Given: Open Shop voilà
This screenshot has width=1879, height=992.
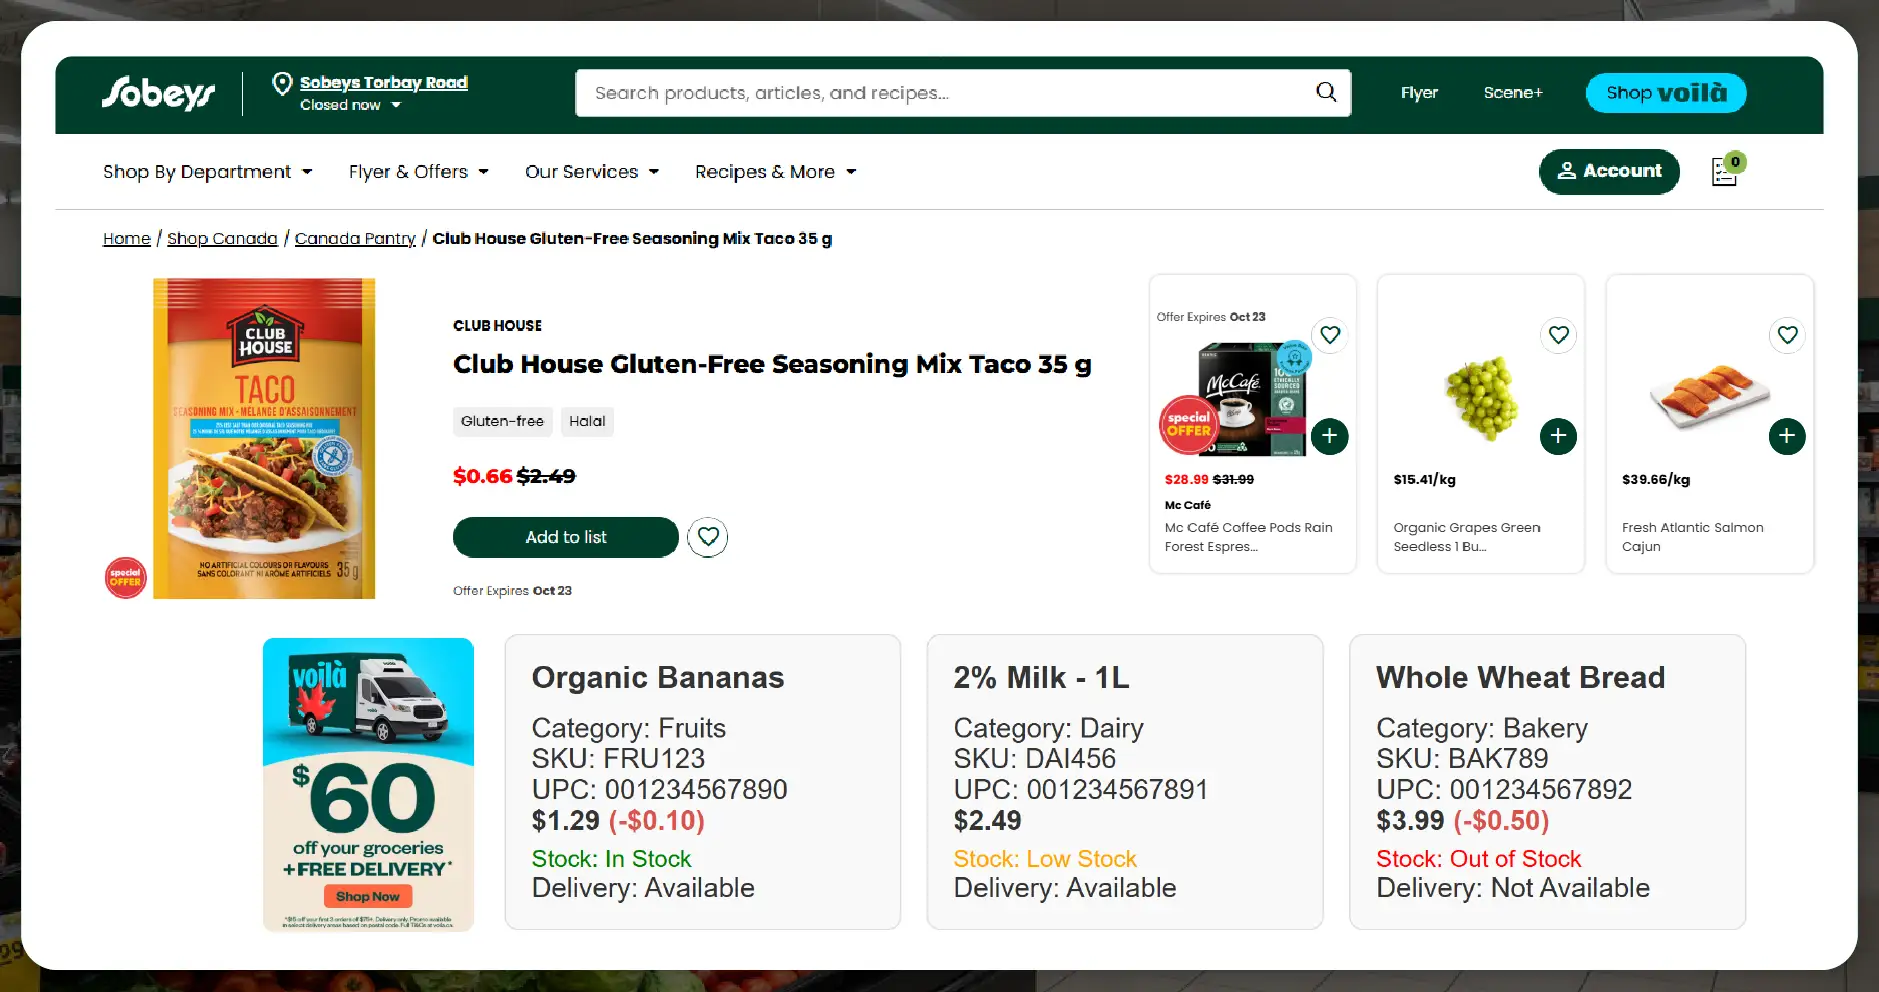Looking at the screenshot, I should pos(1664,92).
